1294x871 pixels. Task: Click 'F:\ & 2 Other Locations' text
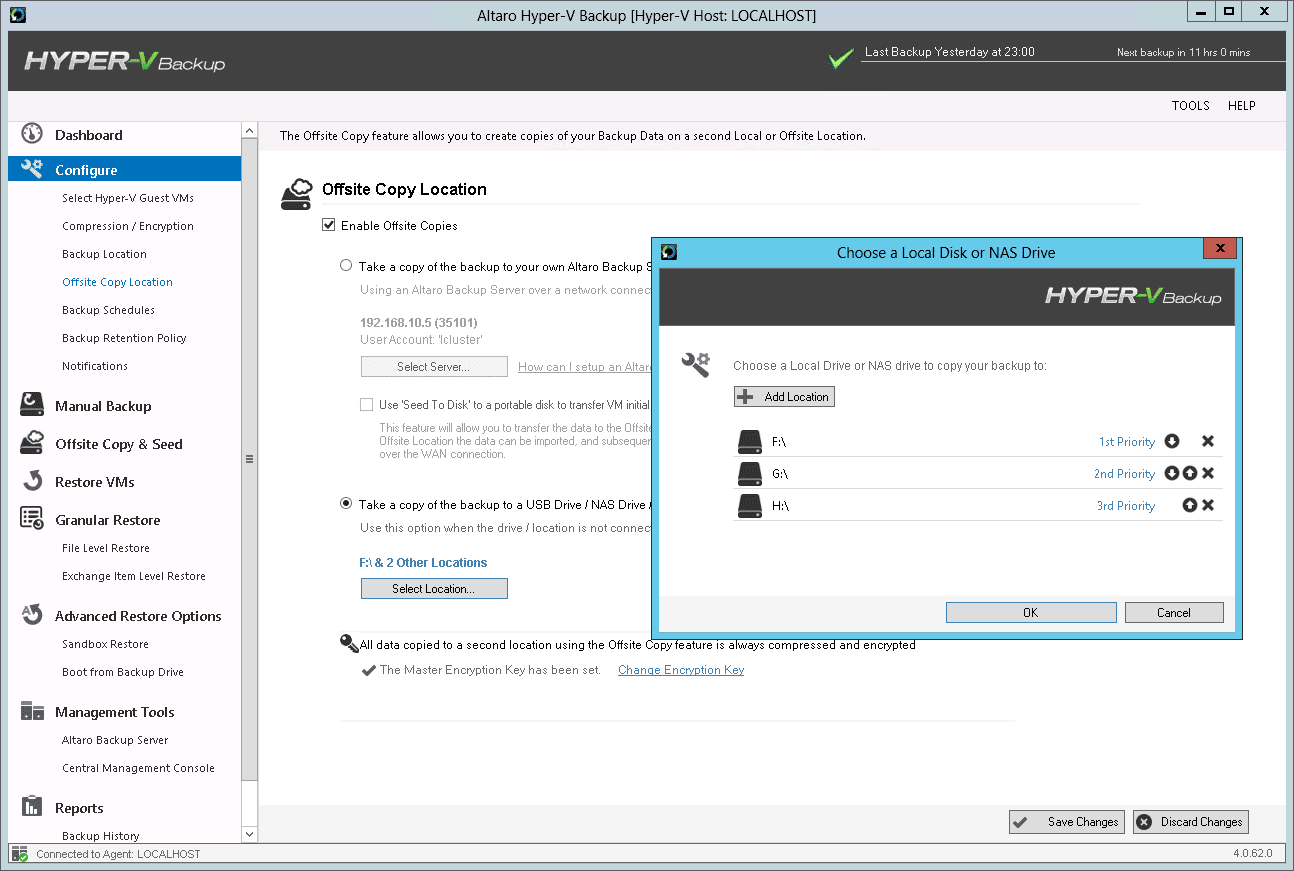(x=423, y=563)
